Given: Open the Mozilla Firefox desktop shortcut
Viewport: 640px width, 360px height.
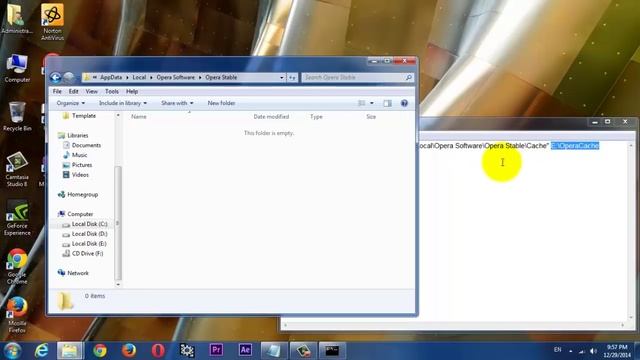Looking at the screenshot, I should coord(17,315).
